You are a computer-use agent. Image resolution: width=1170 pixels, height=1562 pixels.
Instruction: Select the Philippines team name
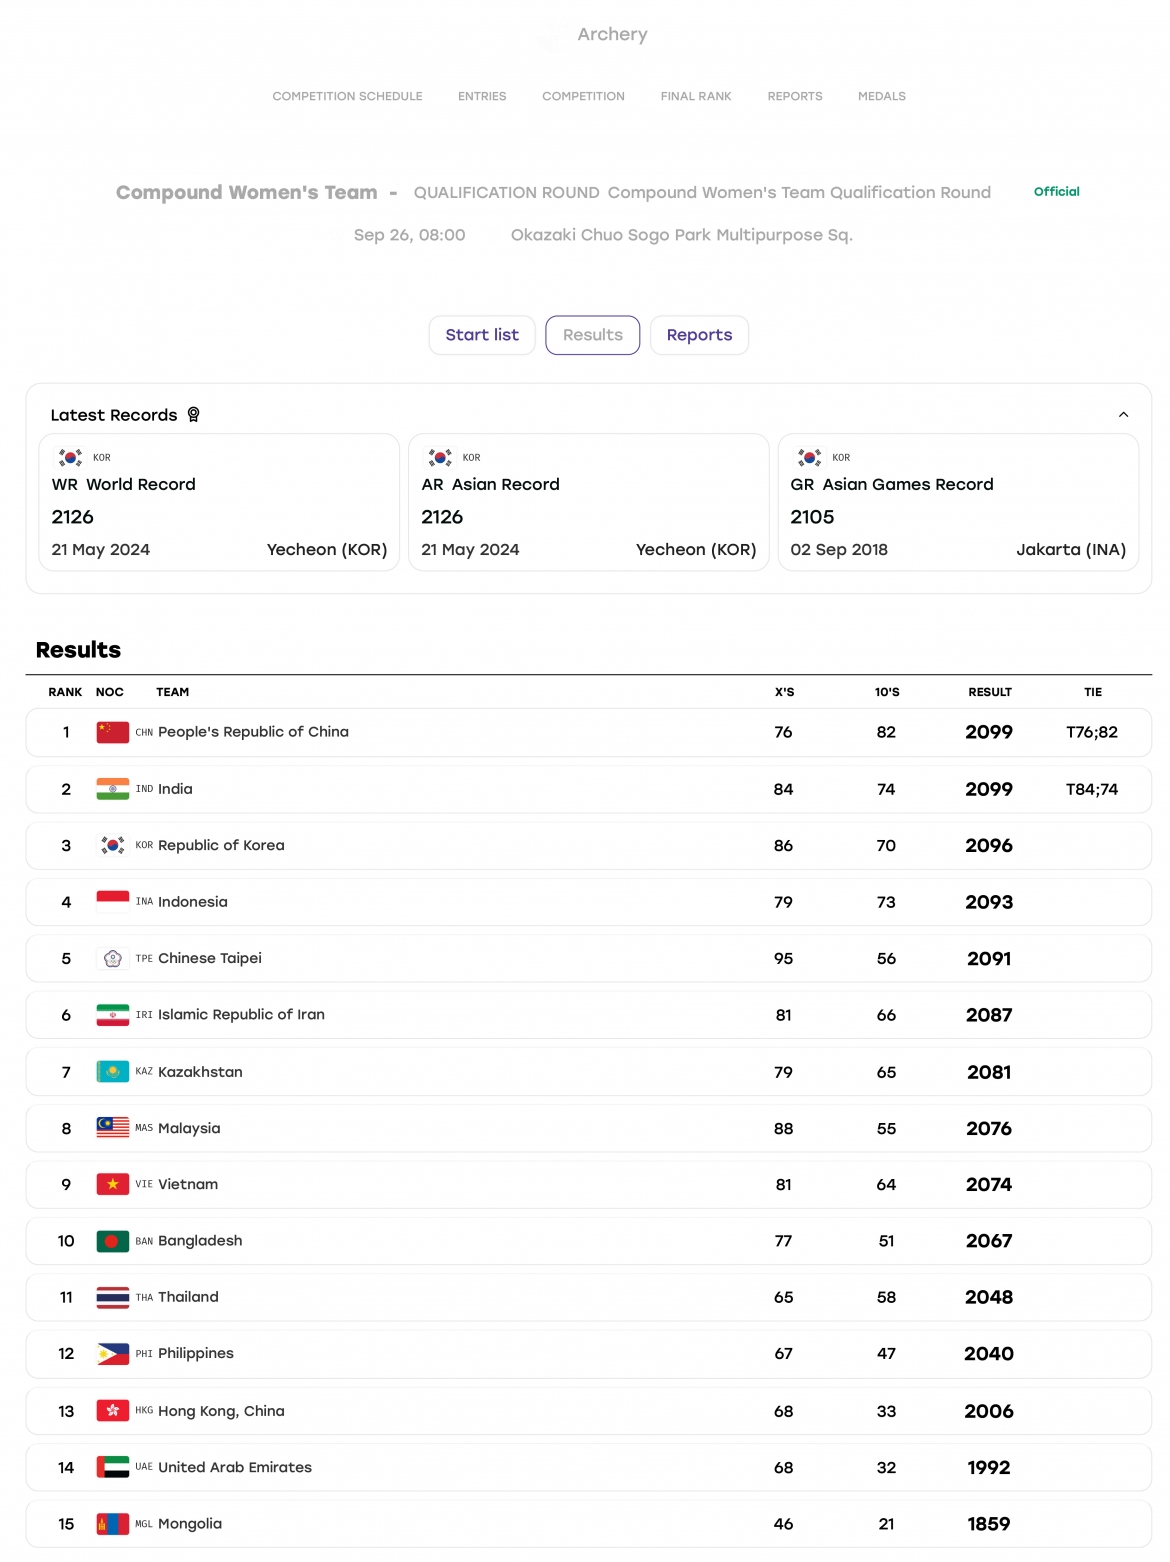[x=196, y=1354]
